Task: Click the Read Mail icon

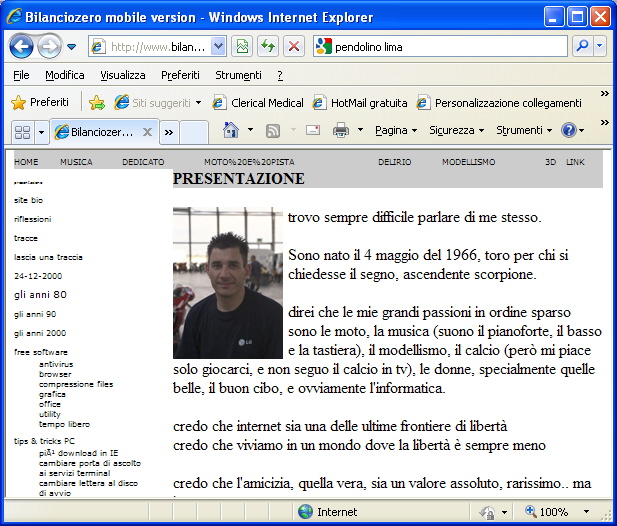Action: coord(313,130)
